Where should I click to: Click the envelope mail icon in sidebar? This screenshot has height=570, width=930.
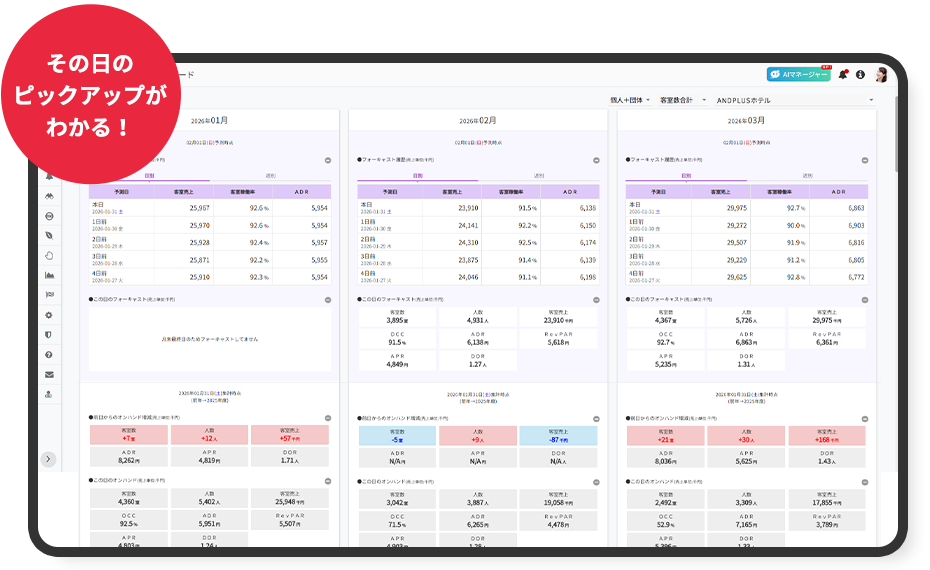pos(49,374)
